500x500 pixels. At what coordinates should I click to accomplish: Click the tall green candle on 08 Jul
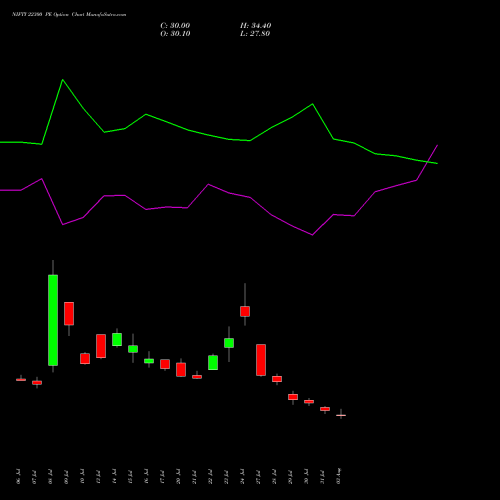pyautogui.click(x=53, y=320)
